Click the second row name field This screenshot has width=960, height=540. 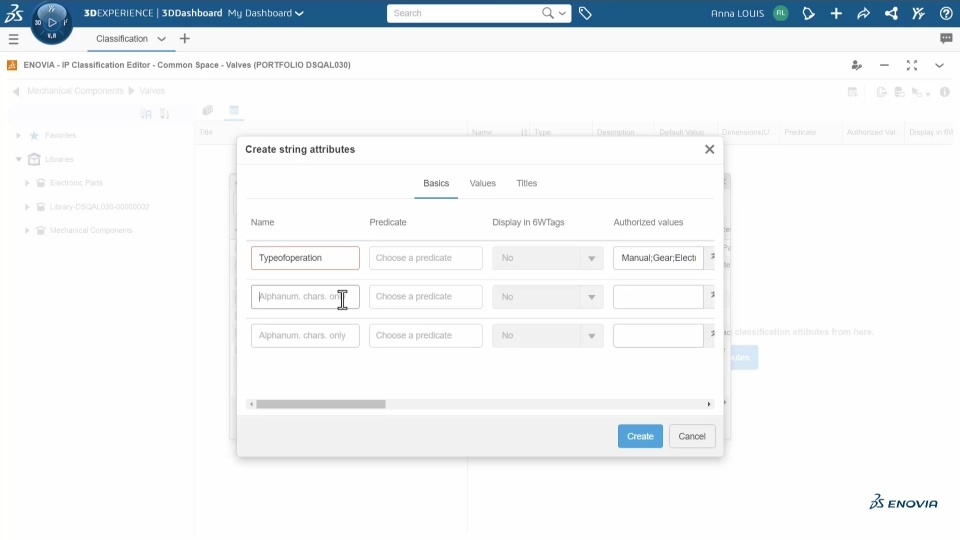[305, 297]
